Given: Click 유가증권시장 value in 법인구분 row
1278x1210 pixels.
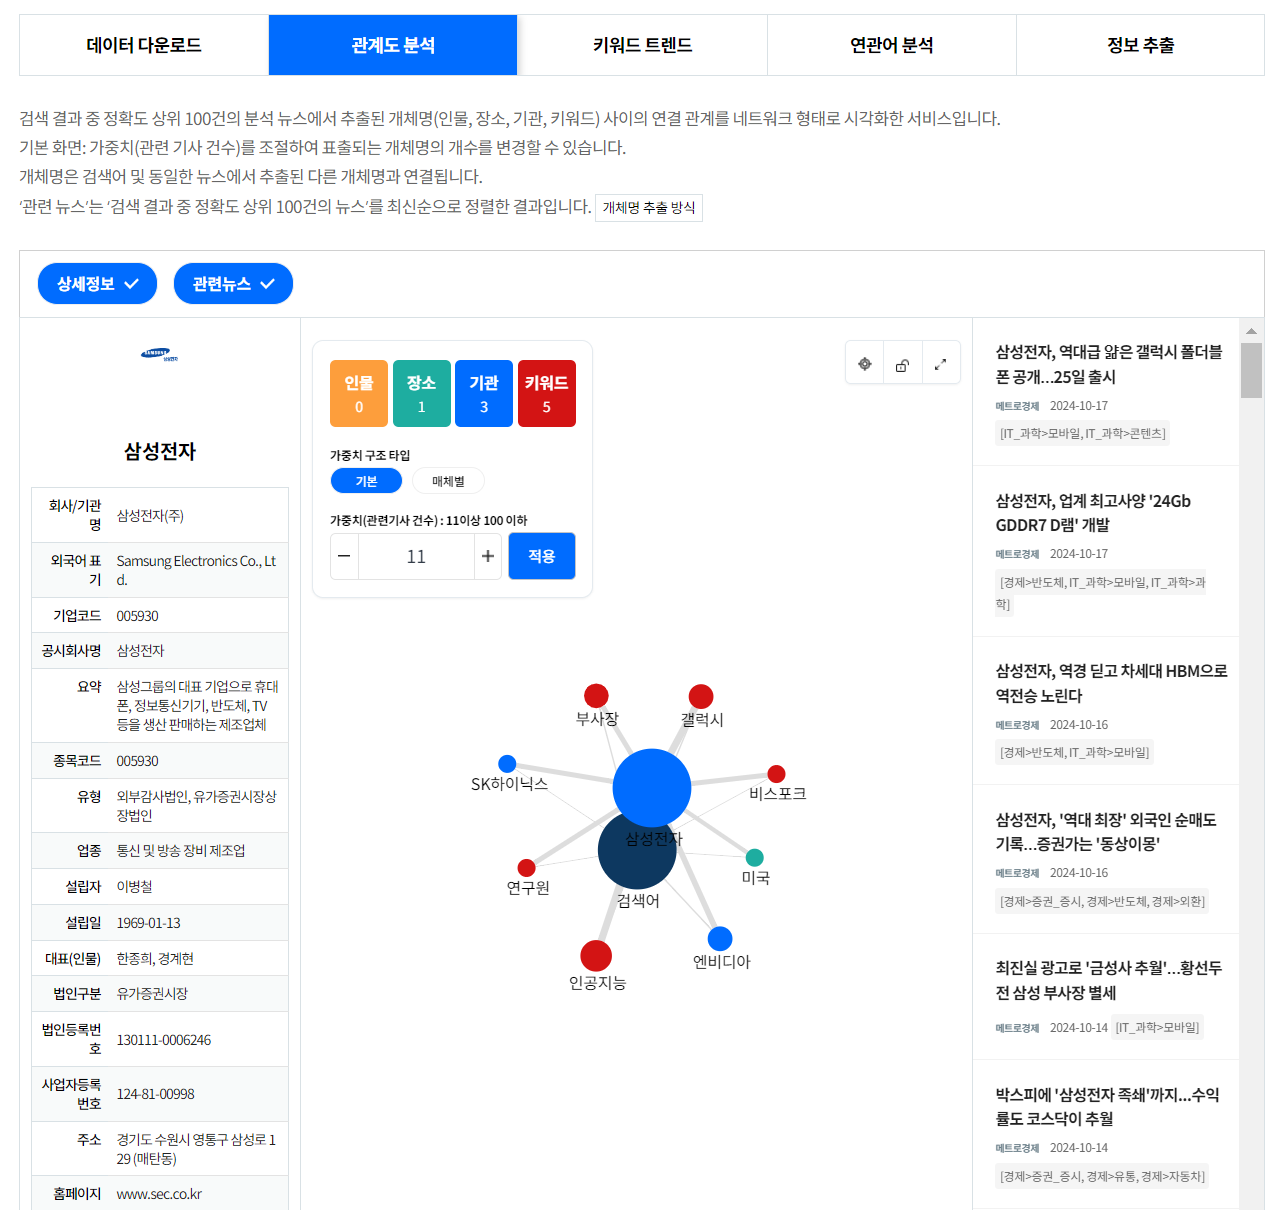Looking at the screenshot, I should [152, 994].
